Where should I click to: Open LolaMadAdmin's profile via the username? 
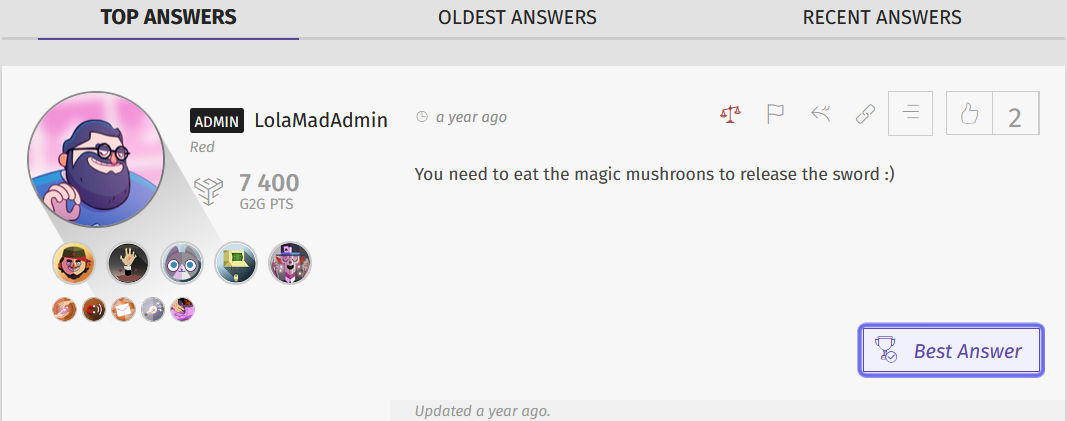(321, 120)
